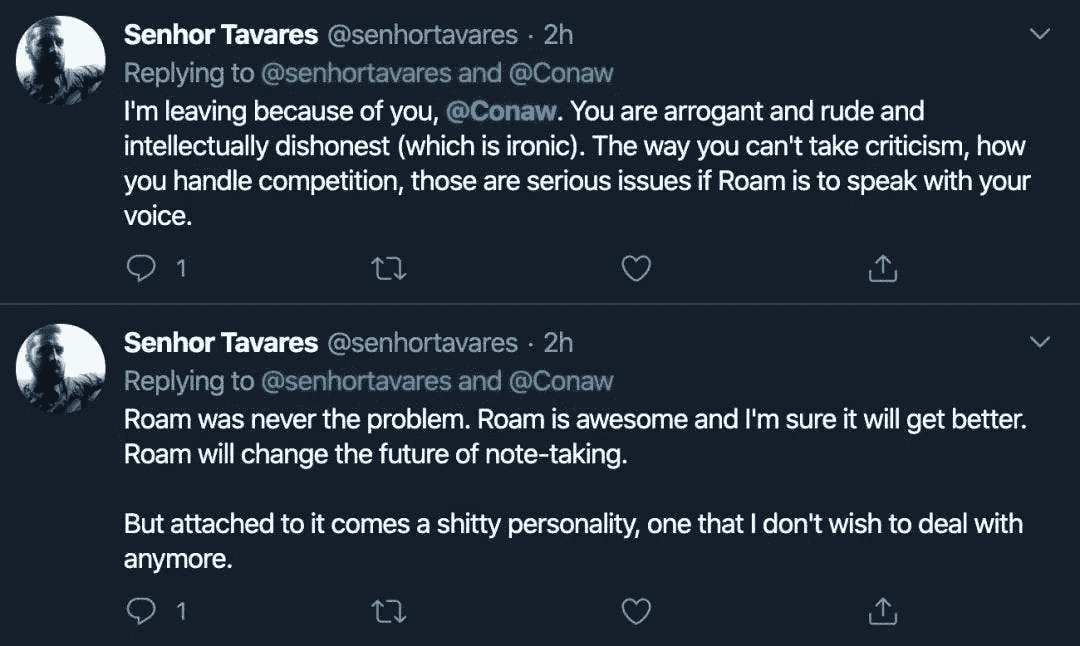Open the second tweet's 2h timestamp

click(558, 343)
